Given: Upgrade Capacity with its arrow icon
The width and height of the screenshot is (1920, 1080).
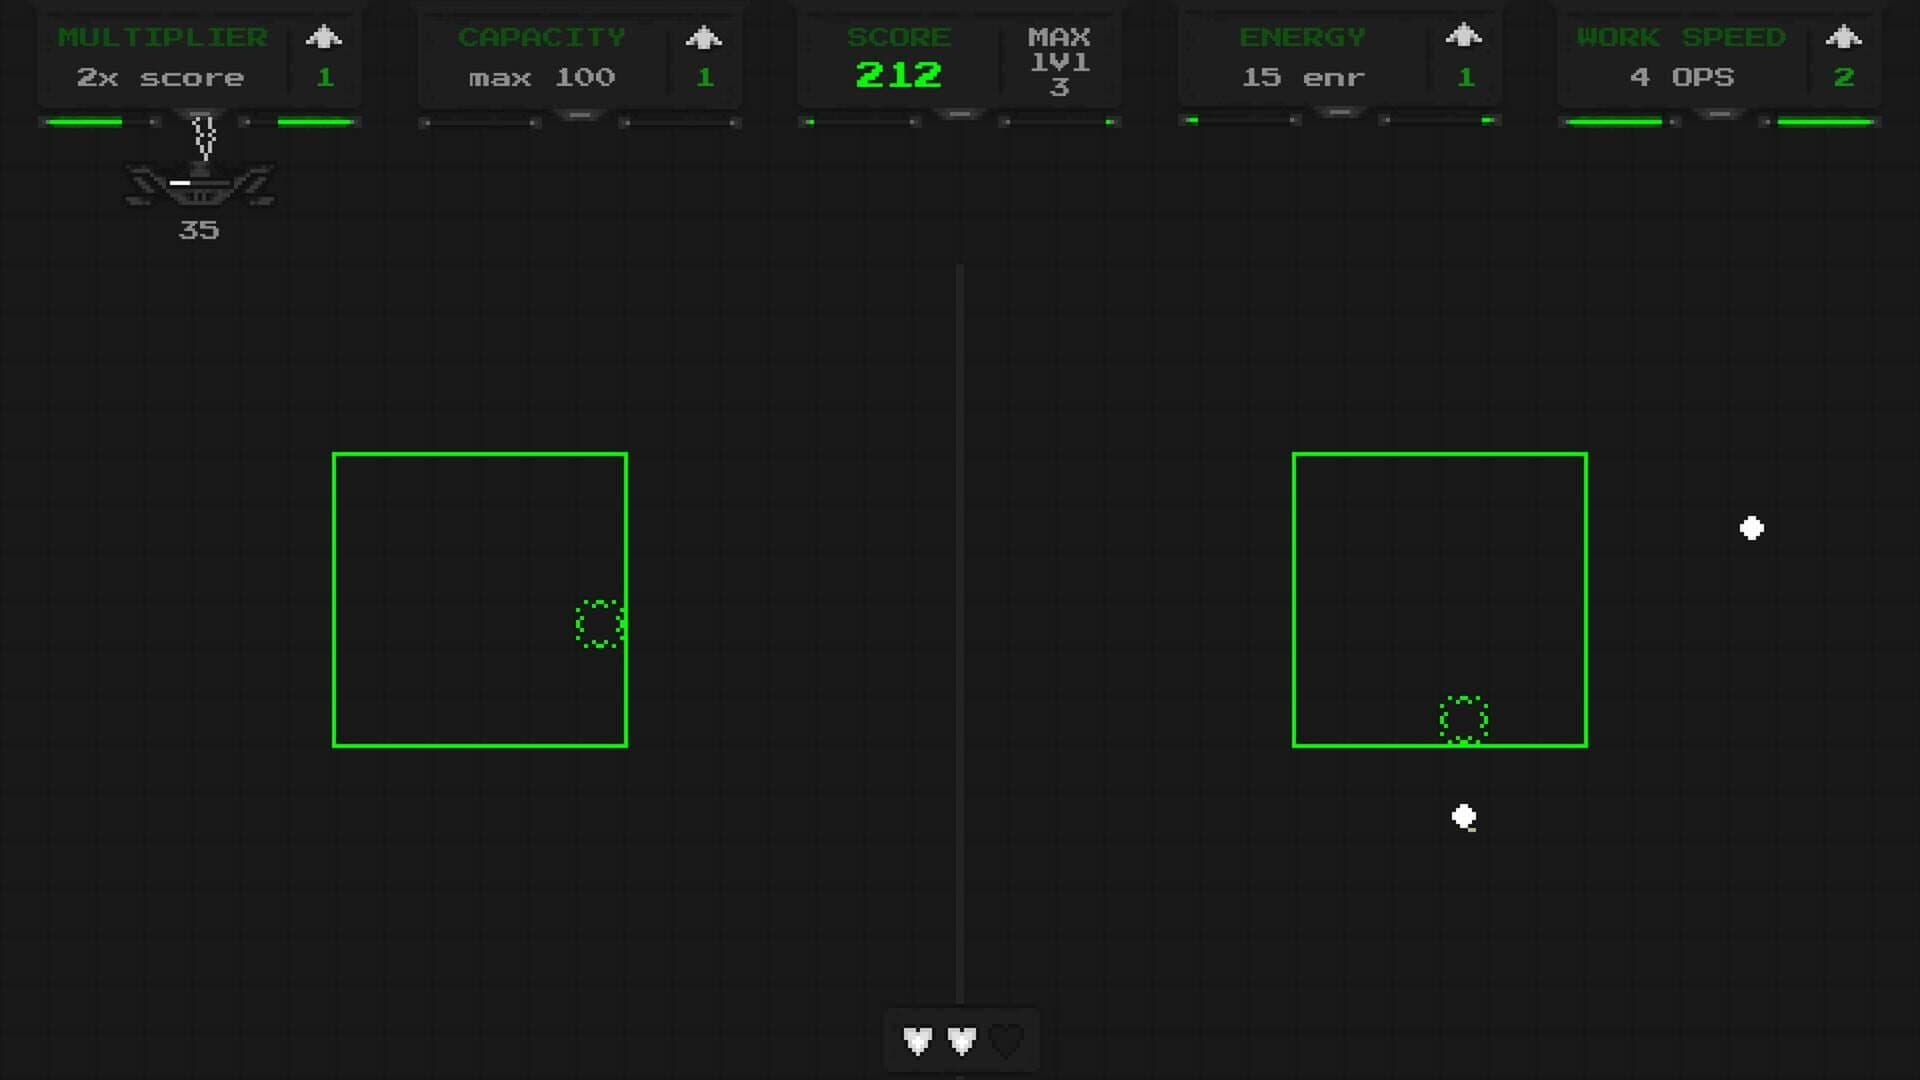Looking at the screenshot, I should click(x=703, y=38).
